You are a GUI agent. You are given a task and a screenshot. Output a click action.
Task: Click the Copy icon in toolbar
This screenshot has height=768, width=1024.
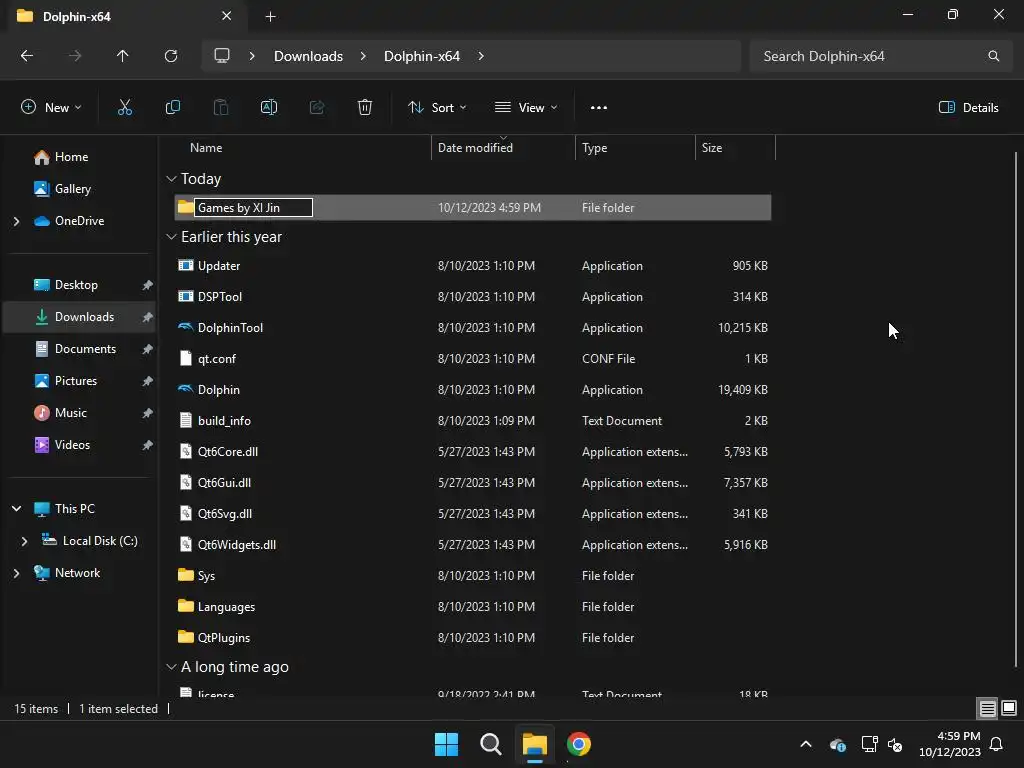(172, 108)
